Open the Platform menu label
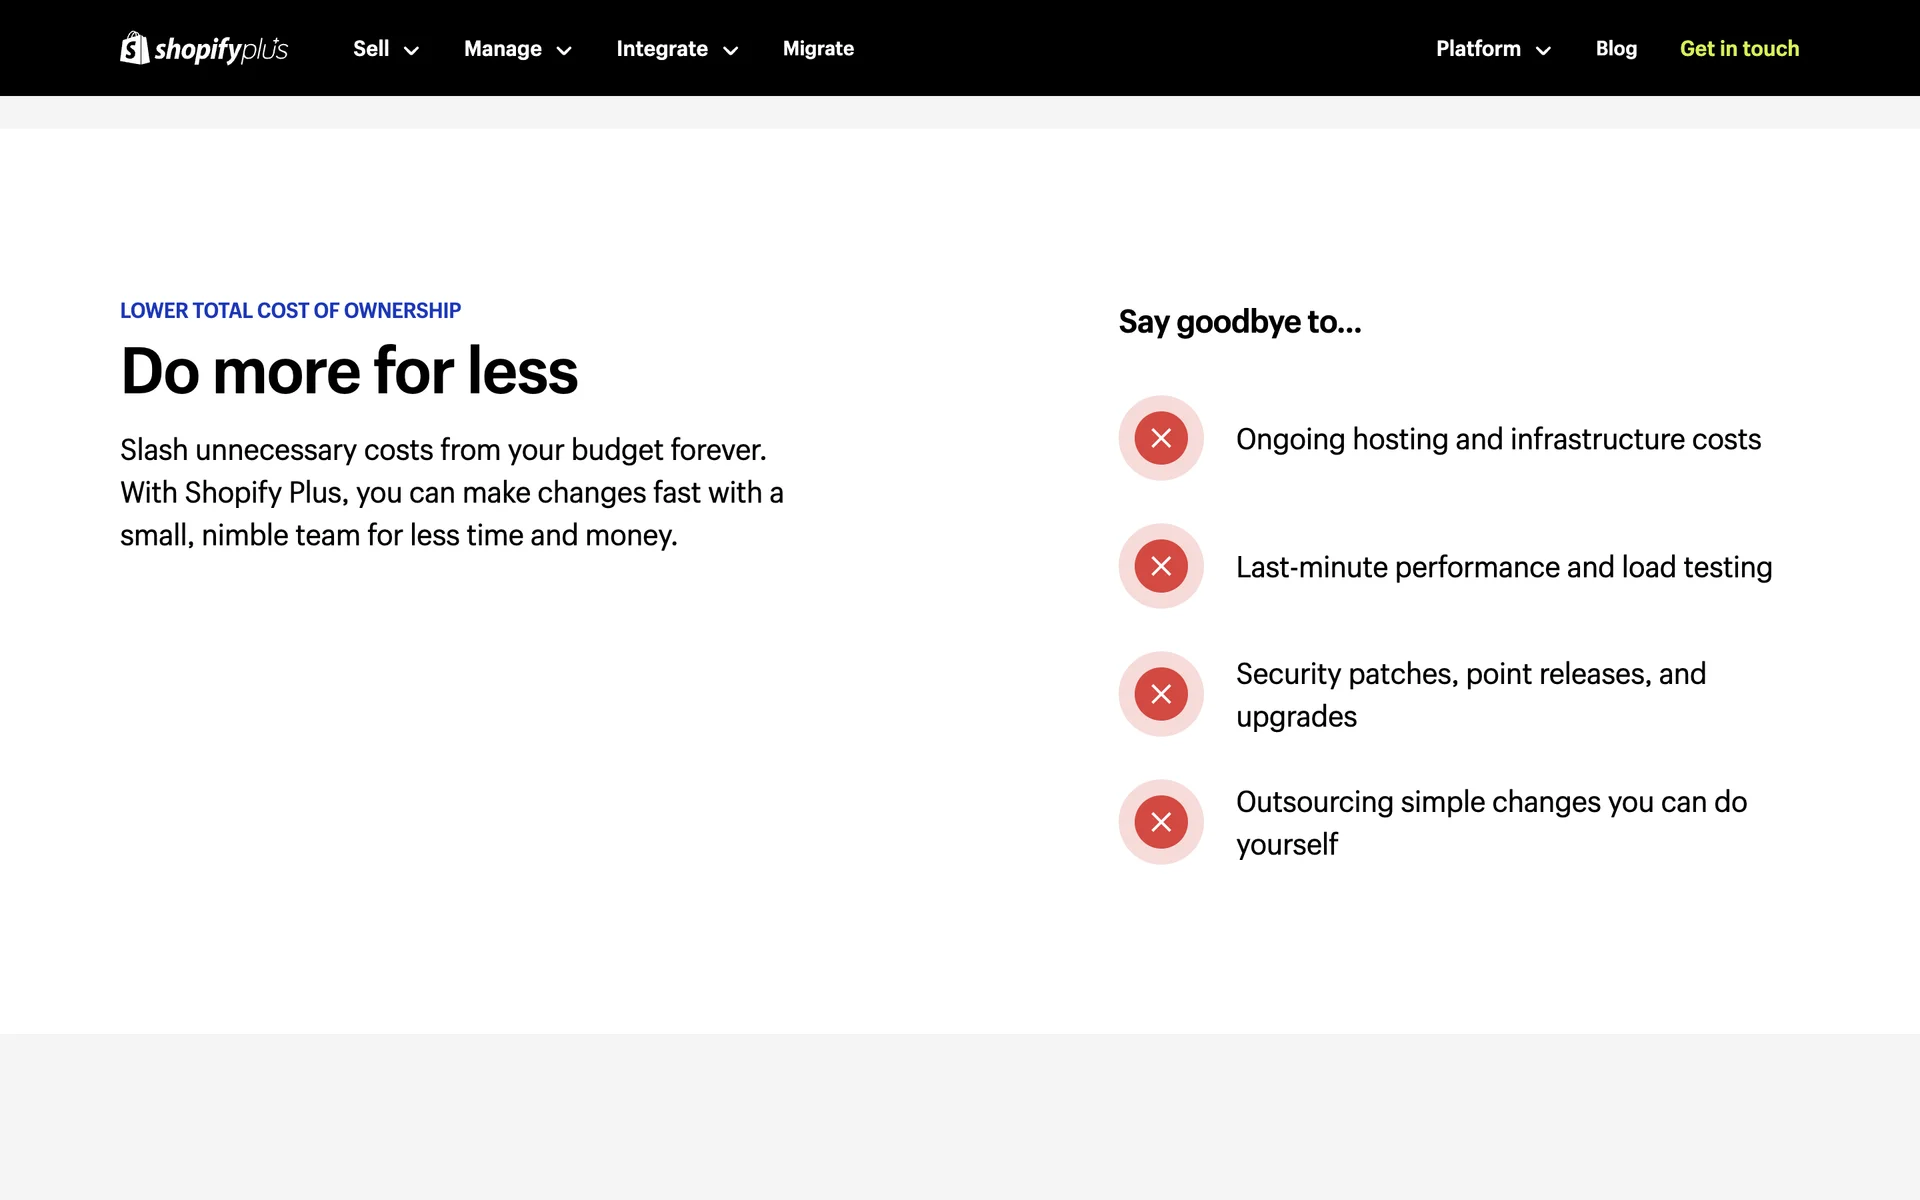The height and width of the screenshot is (1200, 1920). (1478, 48)
